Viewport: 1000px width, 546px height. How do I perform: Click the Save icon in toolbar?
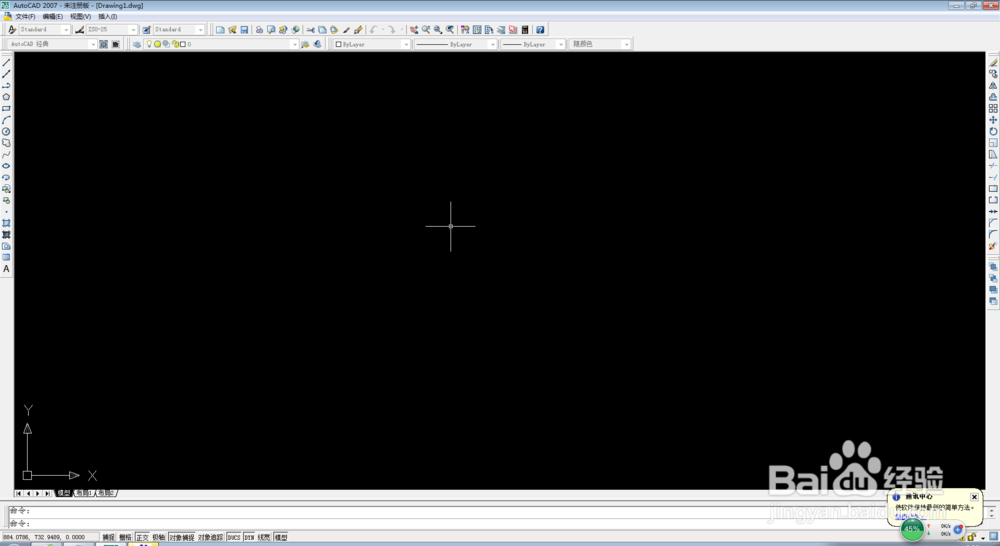(244, 30)
